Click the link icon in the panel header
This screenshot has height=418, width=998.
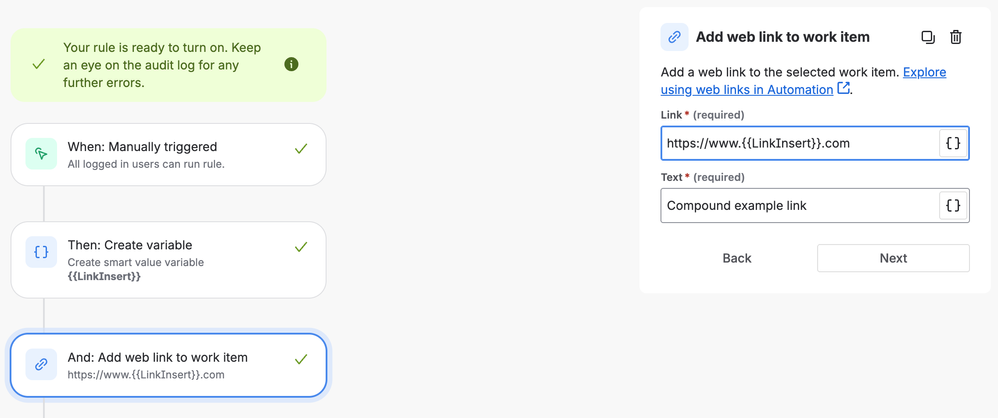[x=674, y=37]
